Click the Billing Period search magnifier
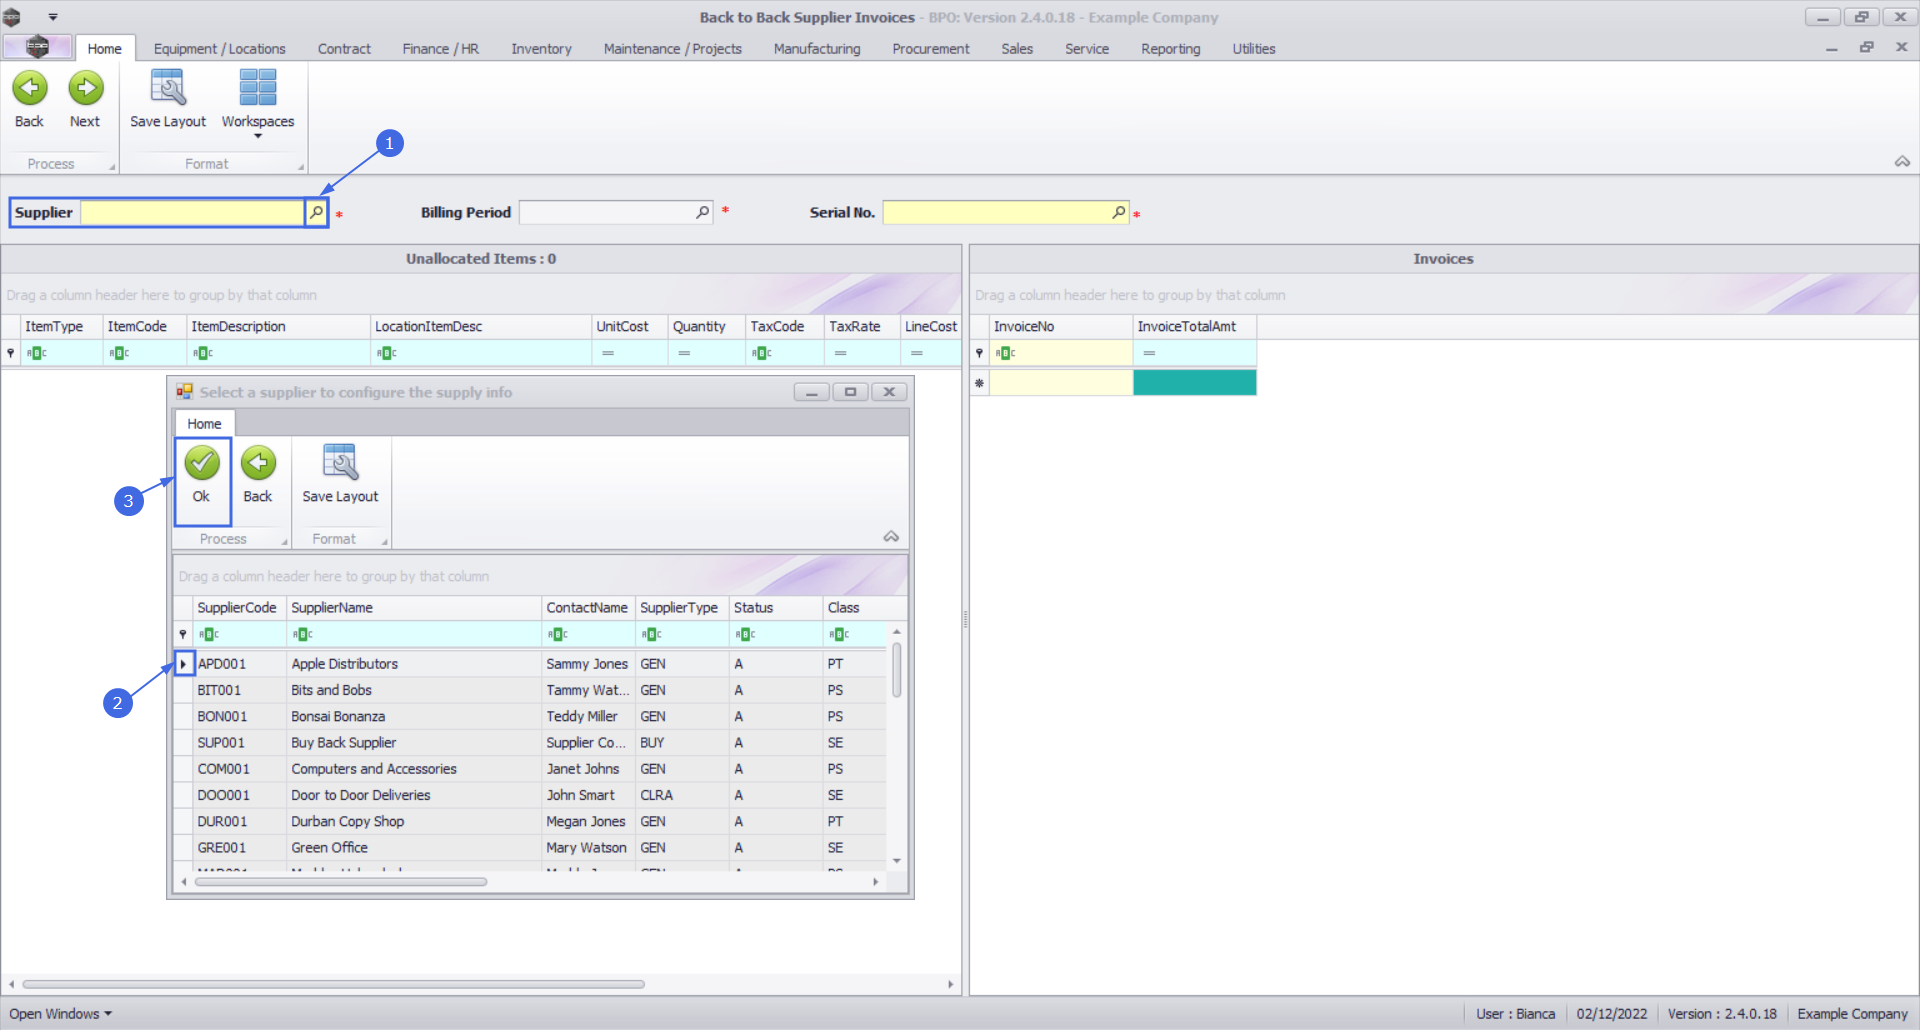Image resolution: width=1920 pixels, height=1030 pixels. coord(702,212)
